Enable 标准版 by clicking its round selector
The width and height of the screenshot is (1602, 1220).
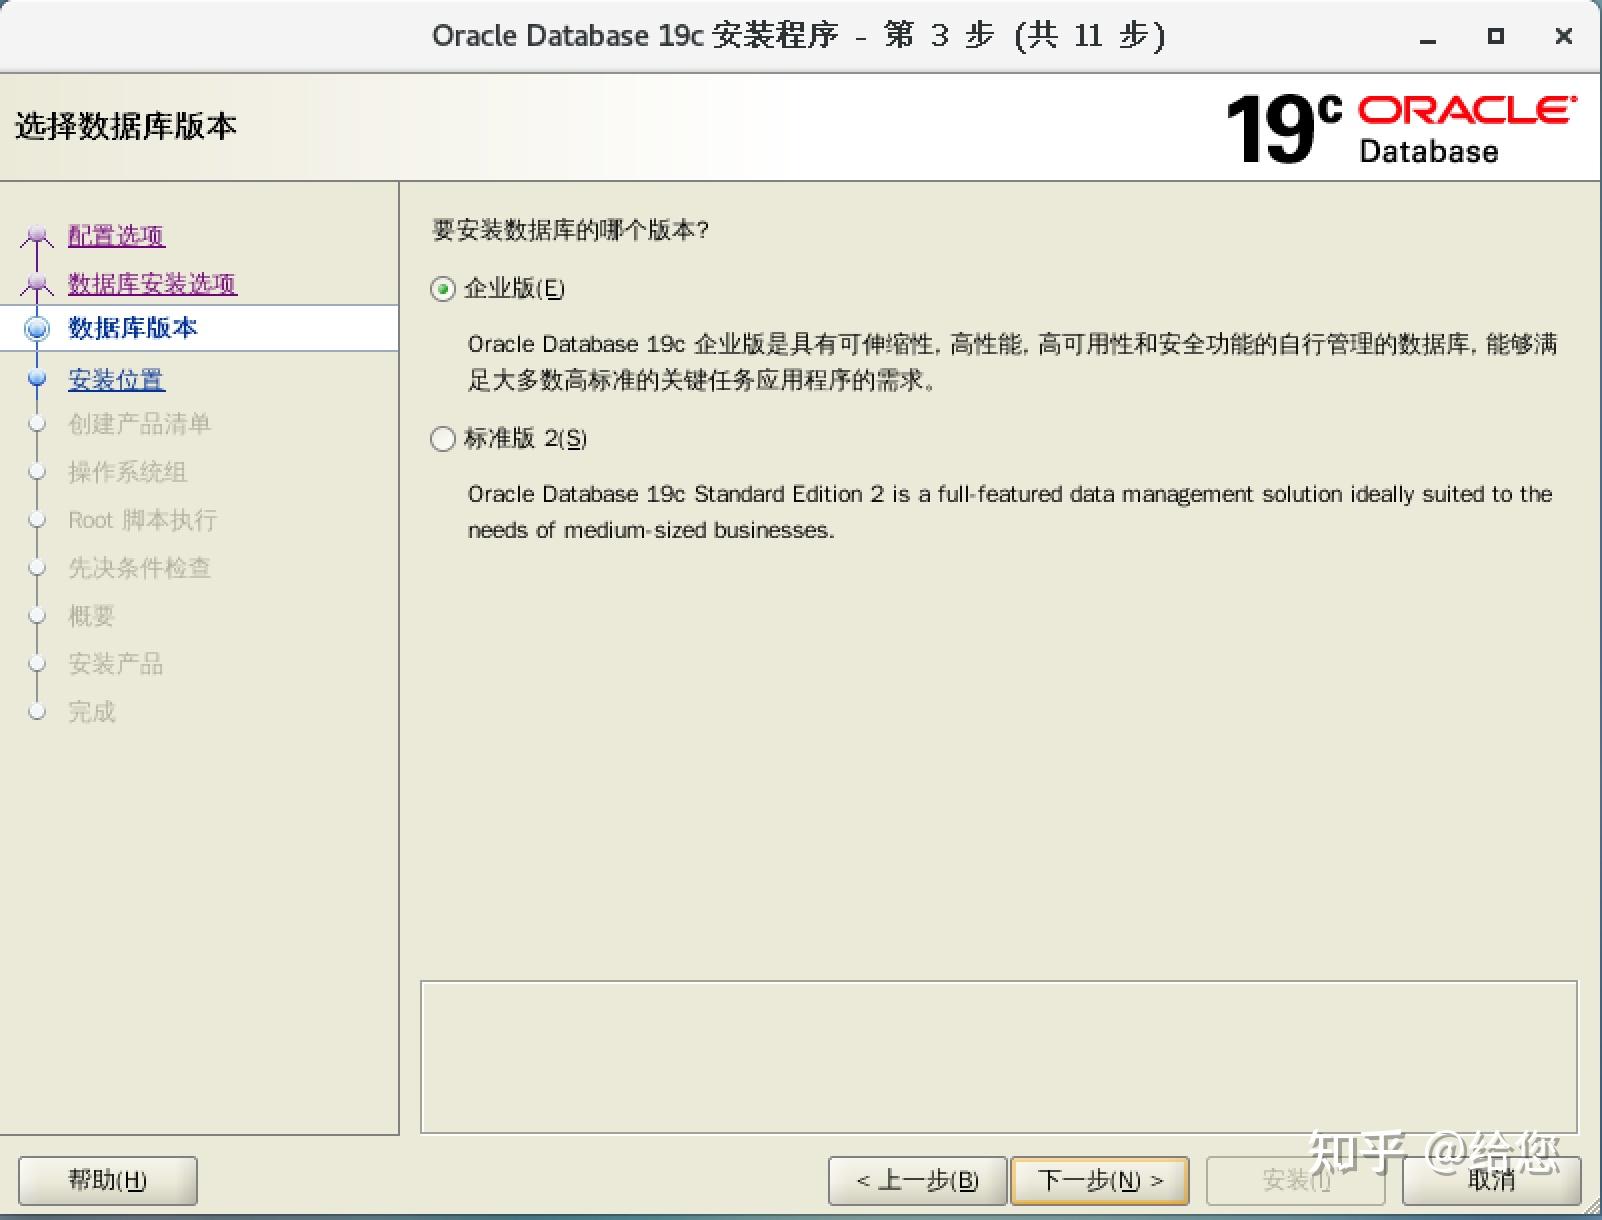(x=443, y=439)
